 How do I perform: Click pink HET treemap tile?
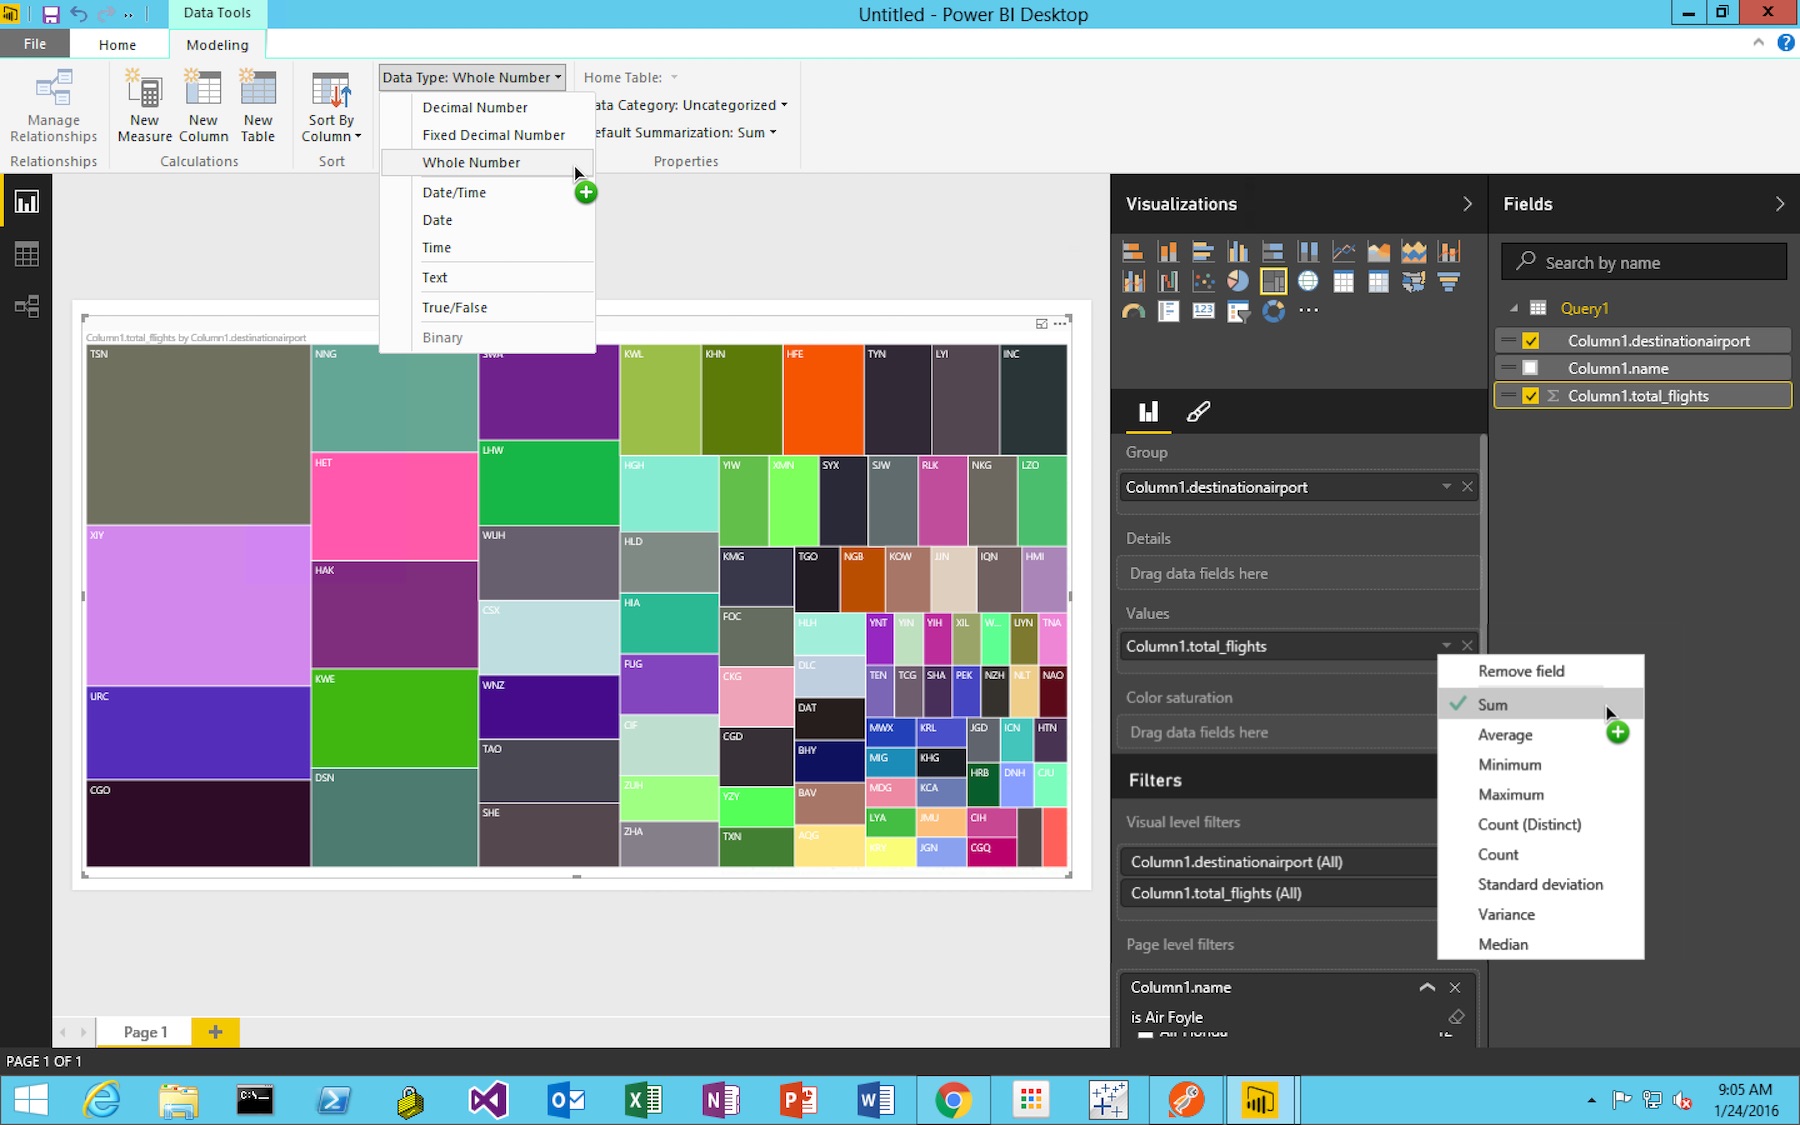click(x=394, y=506)
